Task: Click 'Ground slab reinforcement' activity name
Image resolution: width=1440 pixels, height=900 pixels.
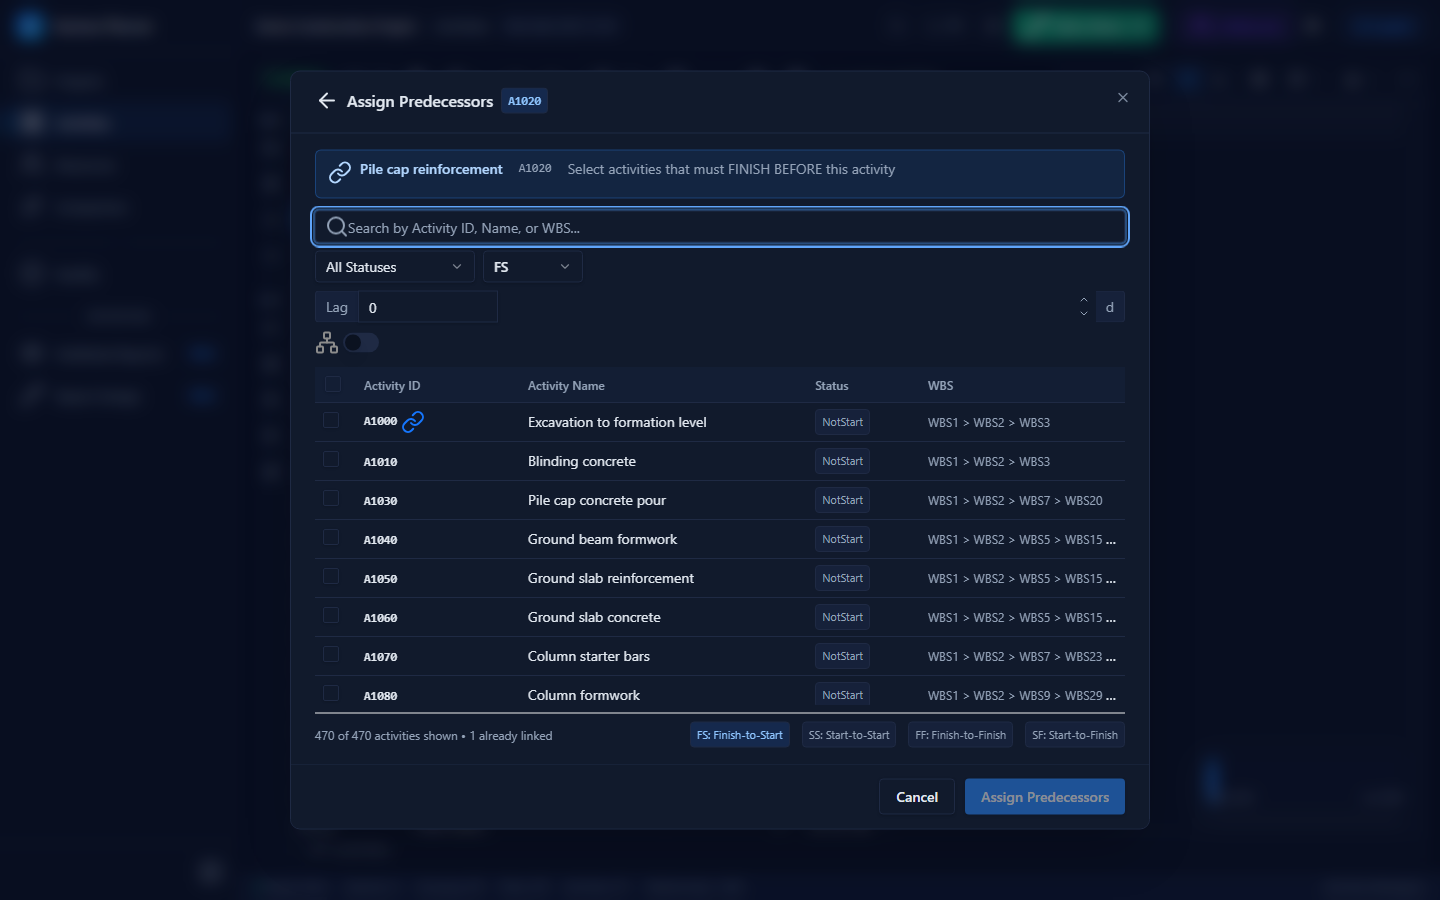Action: [611, 578]
